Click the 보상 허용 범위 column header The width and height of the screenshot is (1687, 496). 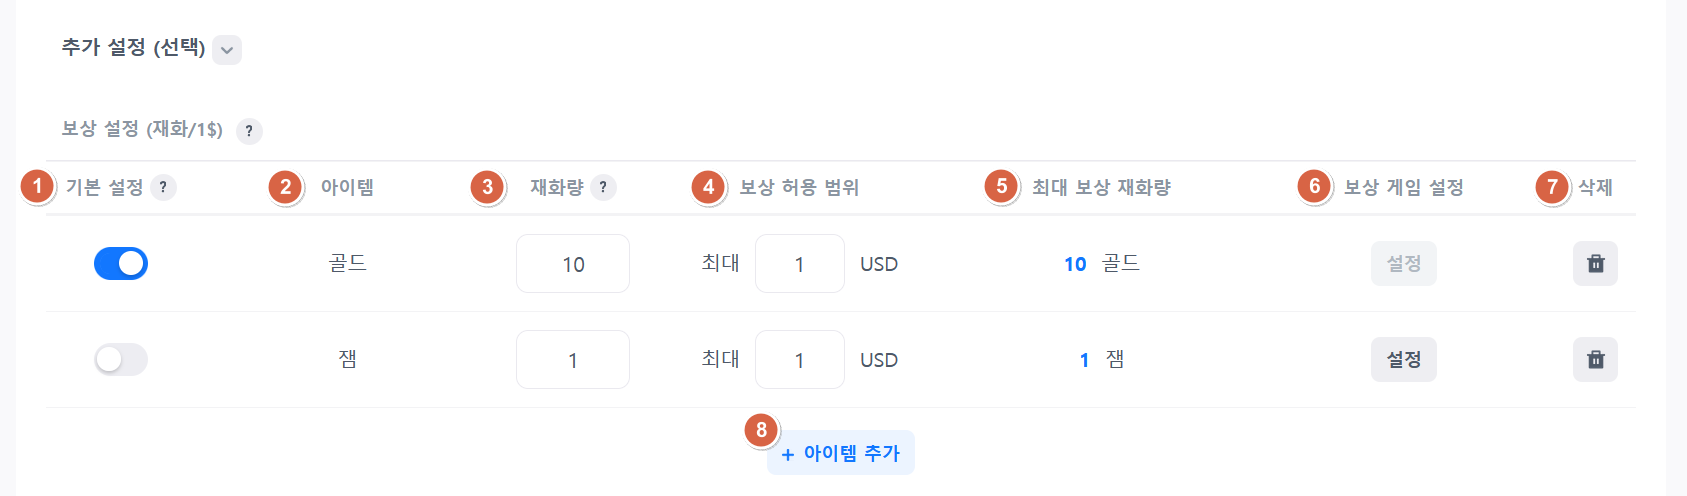coord(799,187)
